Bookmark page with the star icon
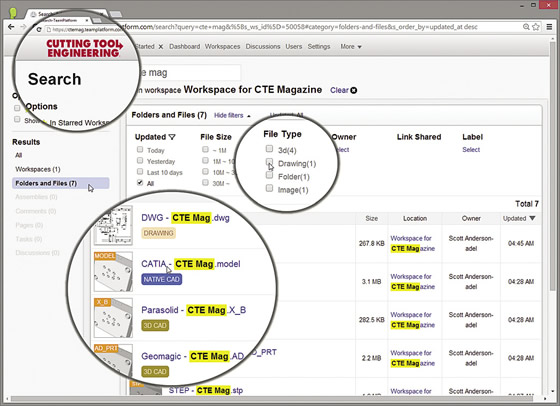Viewport: 560px width, 406px height. click(x=536, y=27)
